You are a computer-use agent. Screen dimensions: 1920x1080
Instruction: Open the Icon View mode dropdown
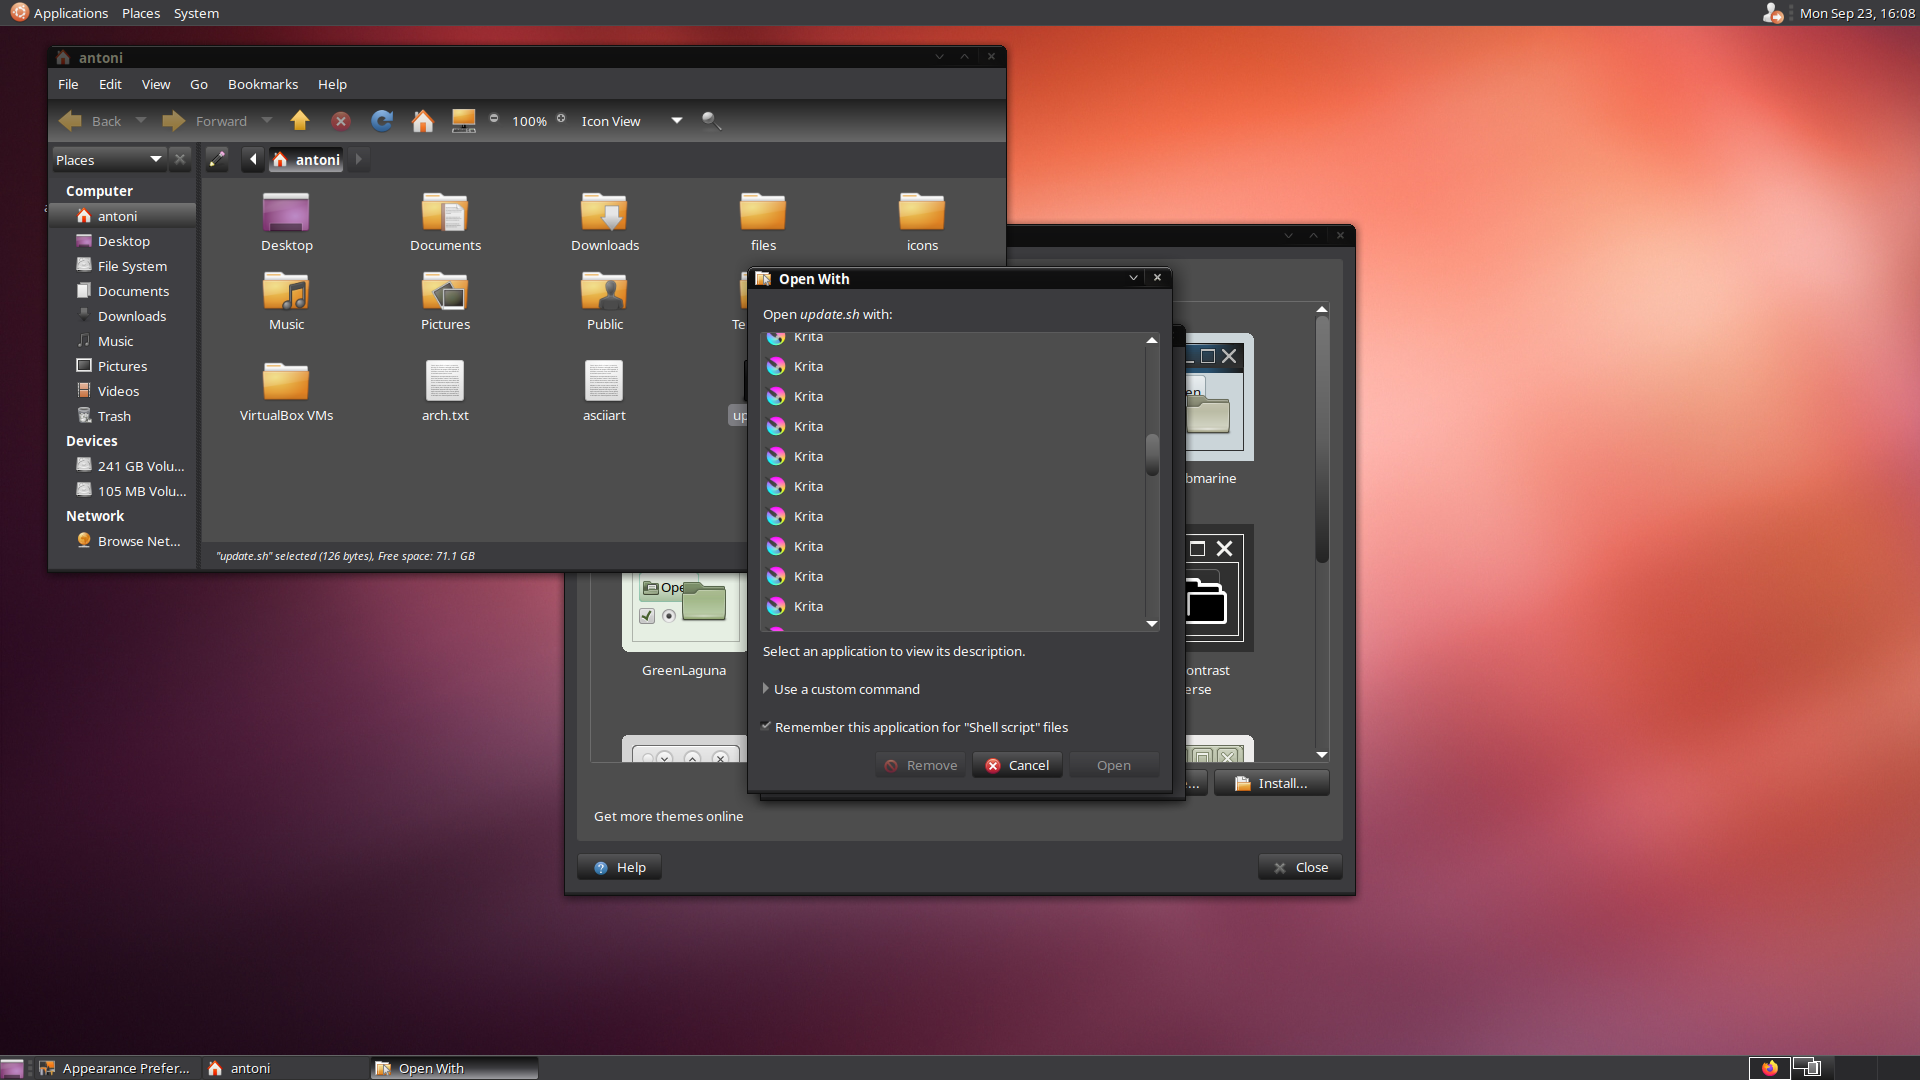click(x=632, y=121)
